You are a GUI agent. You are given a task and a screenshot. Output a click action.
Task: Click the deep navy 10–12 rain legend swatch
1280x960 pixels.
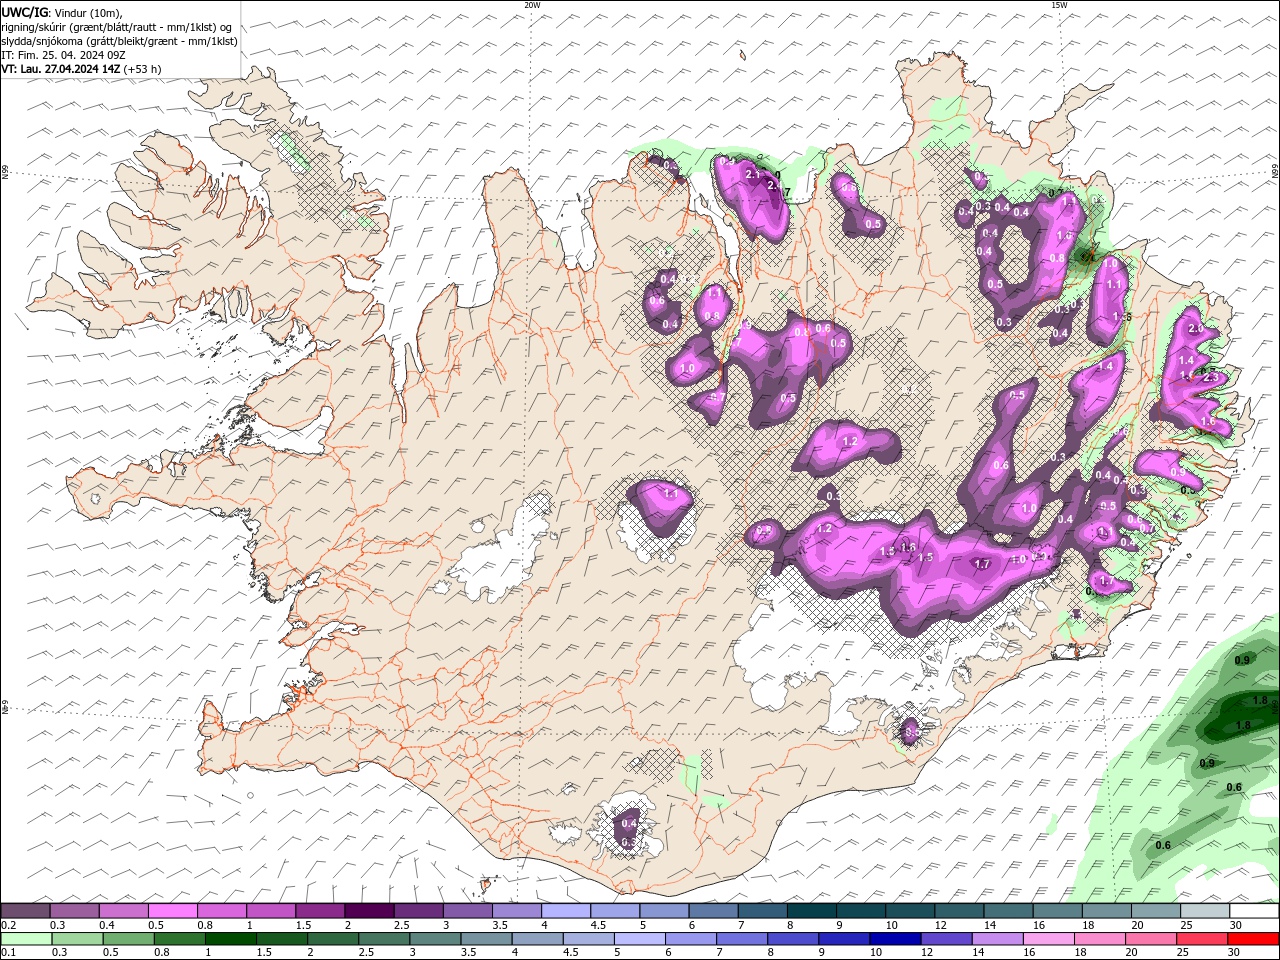[896, 939]
